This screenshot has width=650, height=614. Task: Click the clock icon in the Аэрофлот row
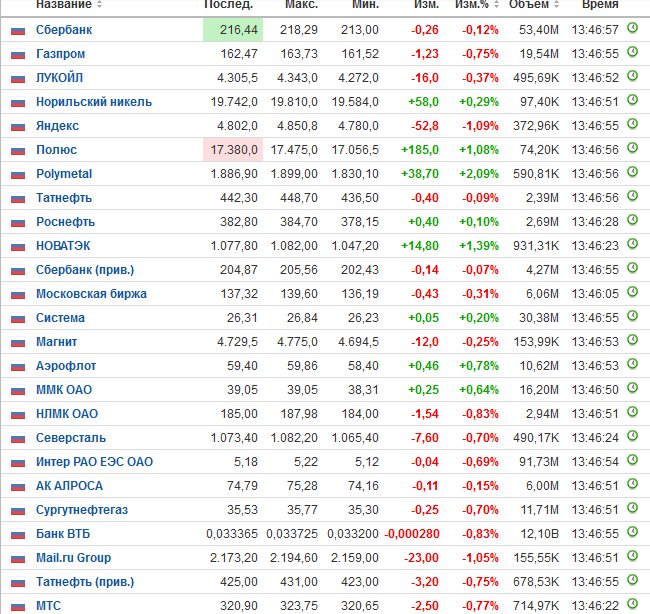[x=632, y=364]
